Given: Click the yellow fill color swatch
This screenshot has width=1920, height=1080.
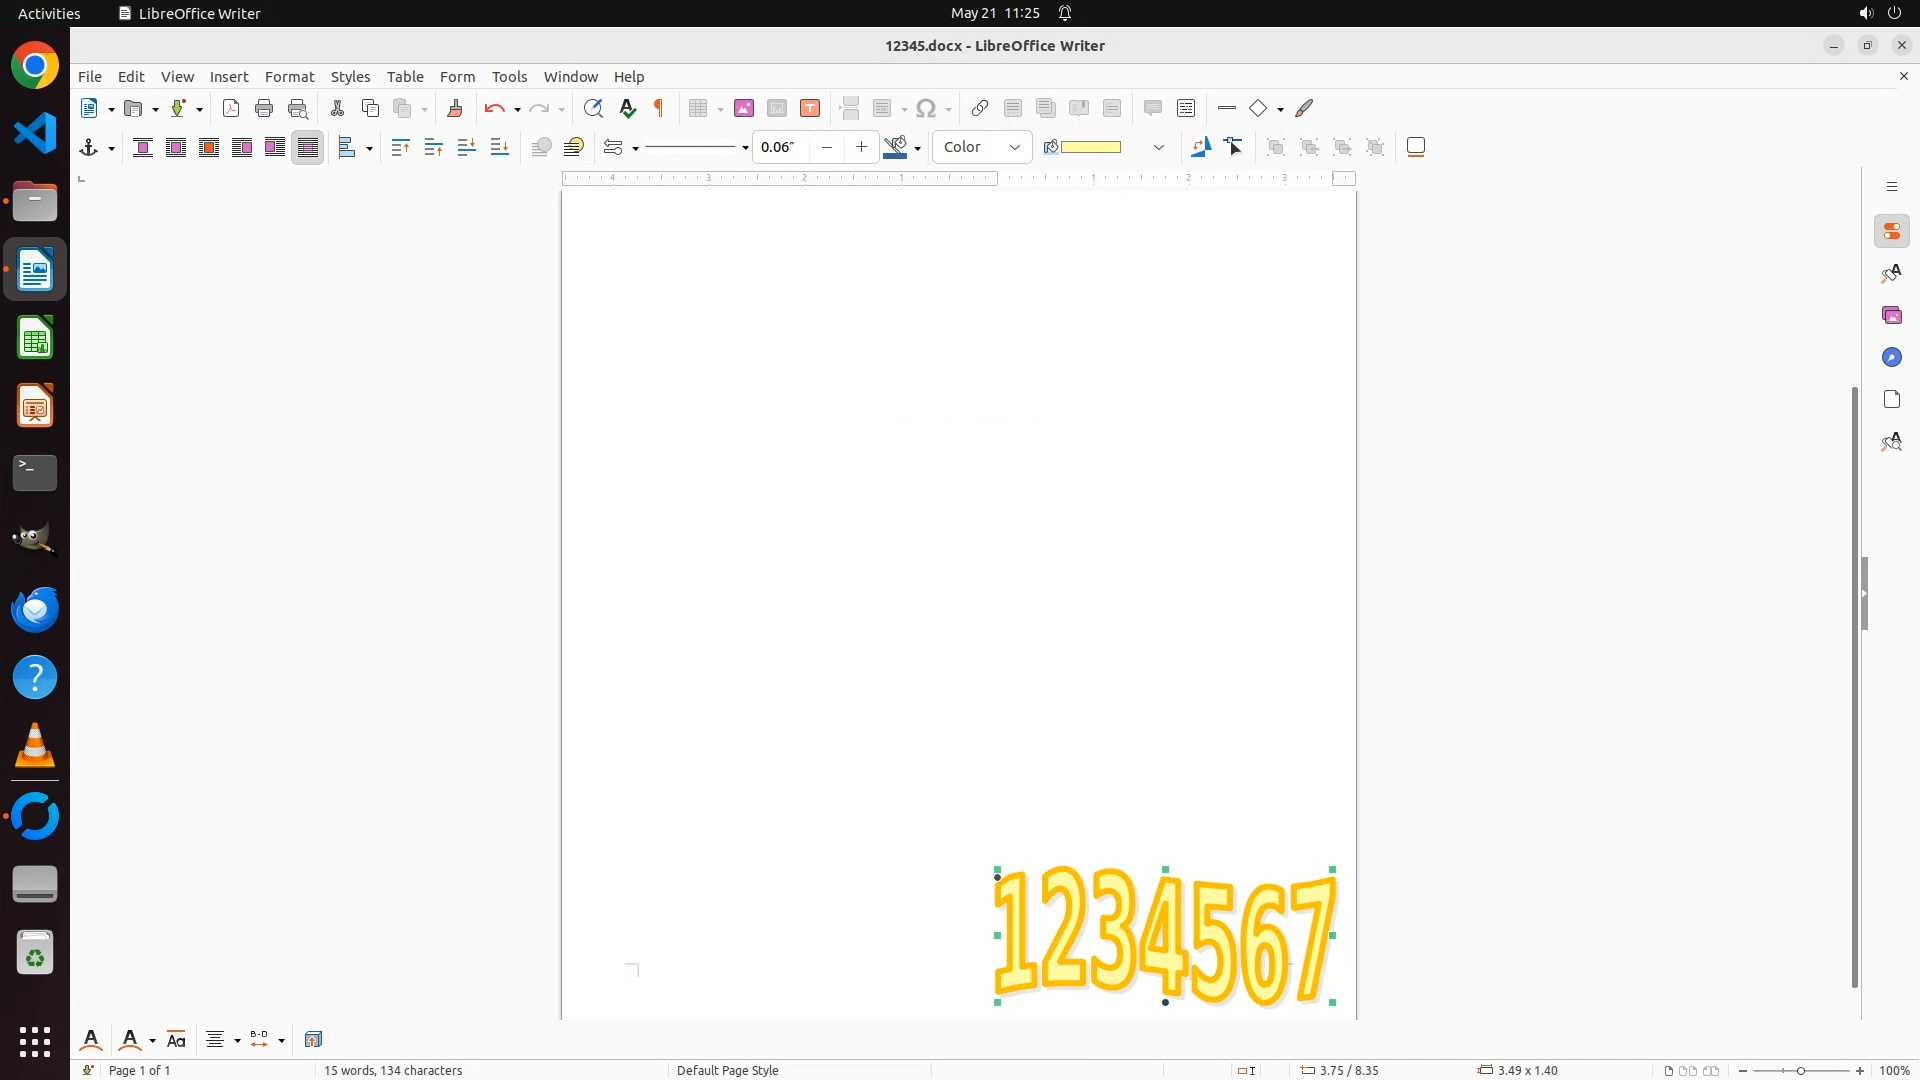Looking at the screenshot, I should (x=1090, y=148).
